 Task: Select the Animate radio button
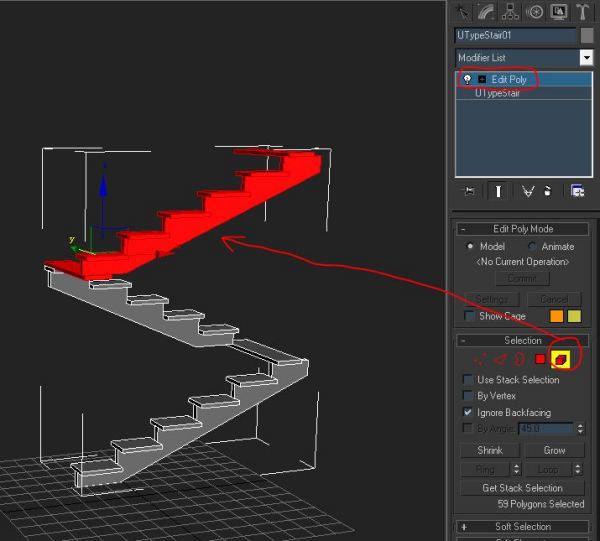click(531, 246)
